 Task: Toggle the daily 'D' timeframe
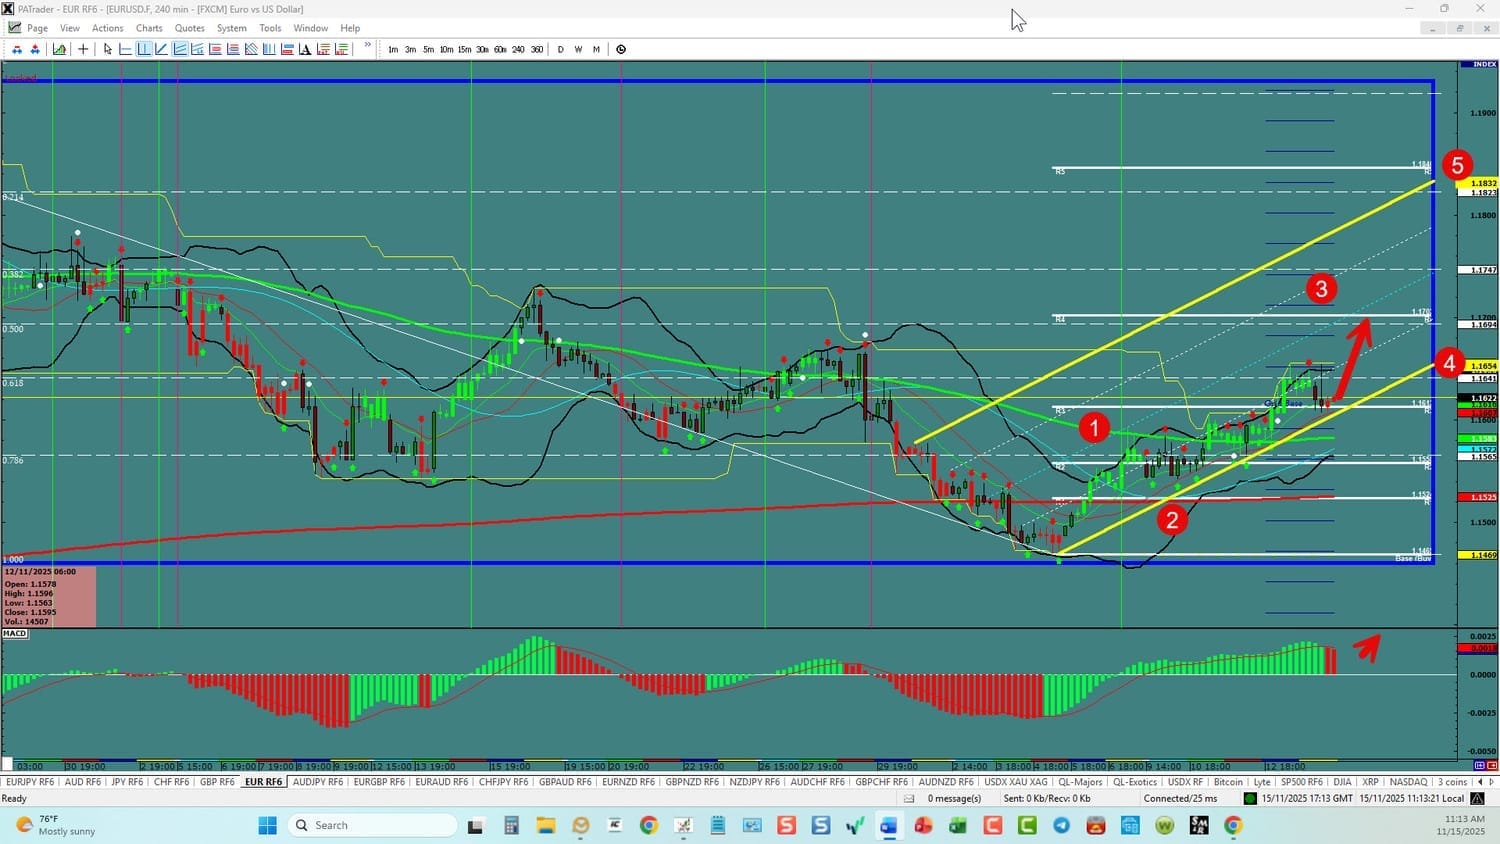pos(560,49)
